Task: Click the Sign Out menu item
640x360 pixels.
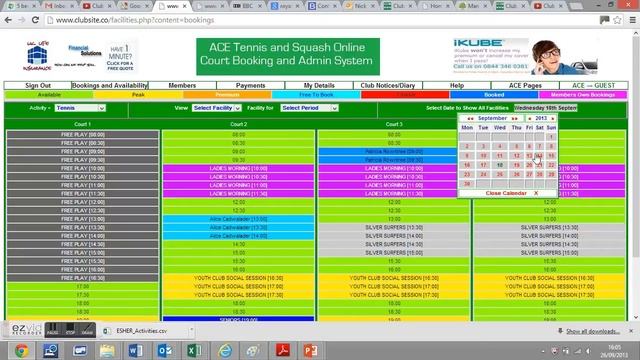Action: 38,85
